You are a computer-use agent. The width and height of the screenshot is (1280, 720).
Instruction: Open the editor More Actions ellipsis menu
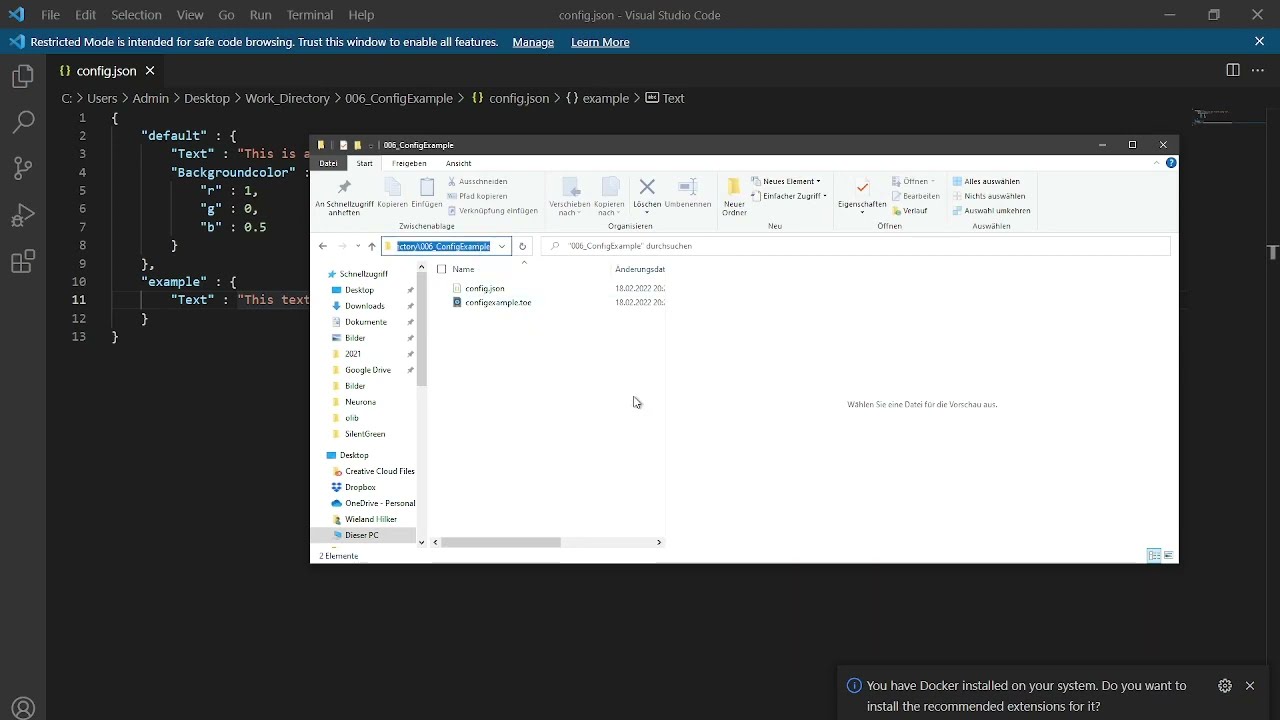tap(1259, 70)
